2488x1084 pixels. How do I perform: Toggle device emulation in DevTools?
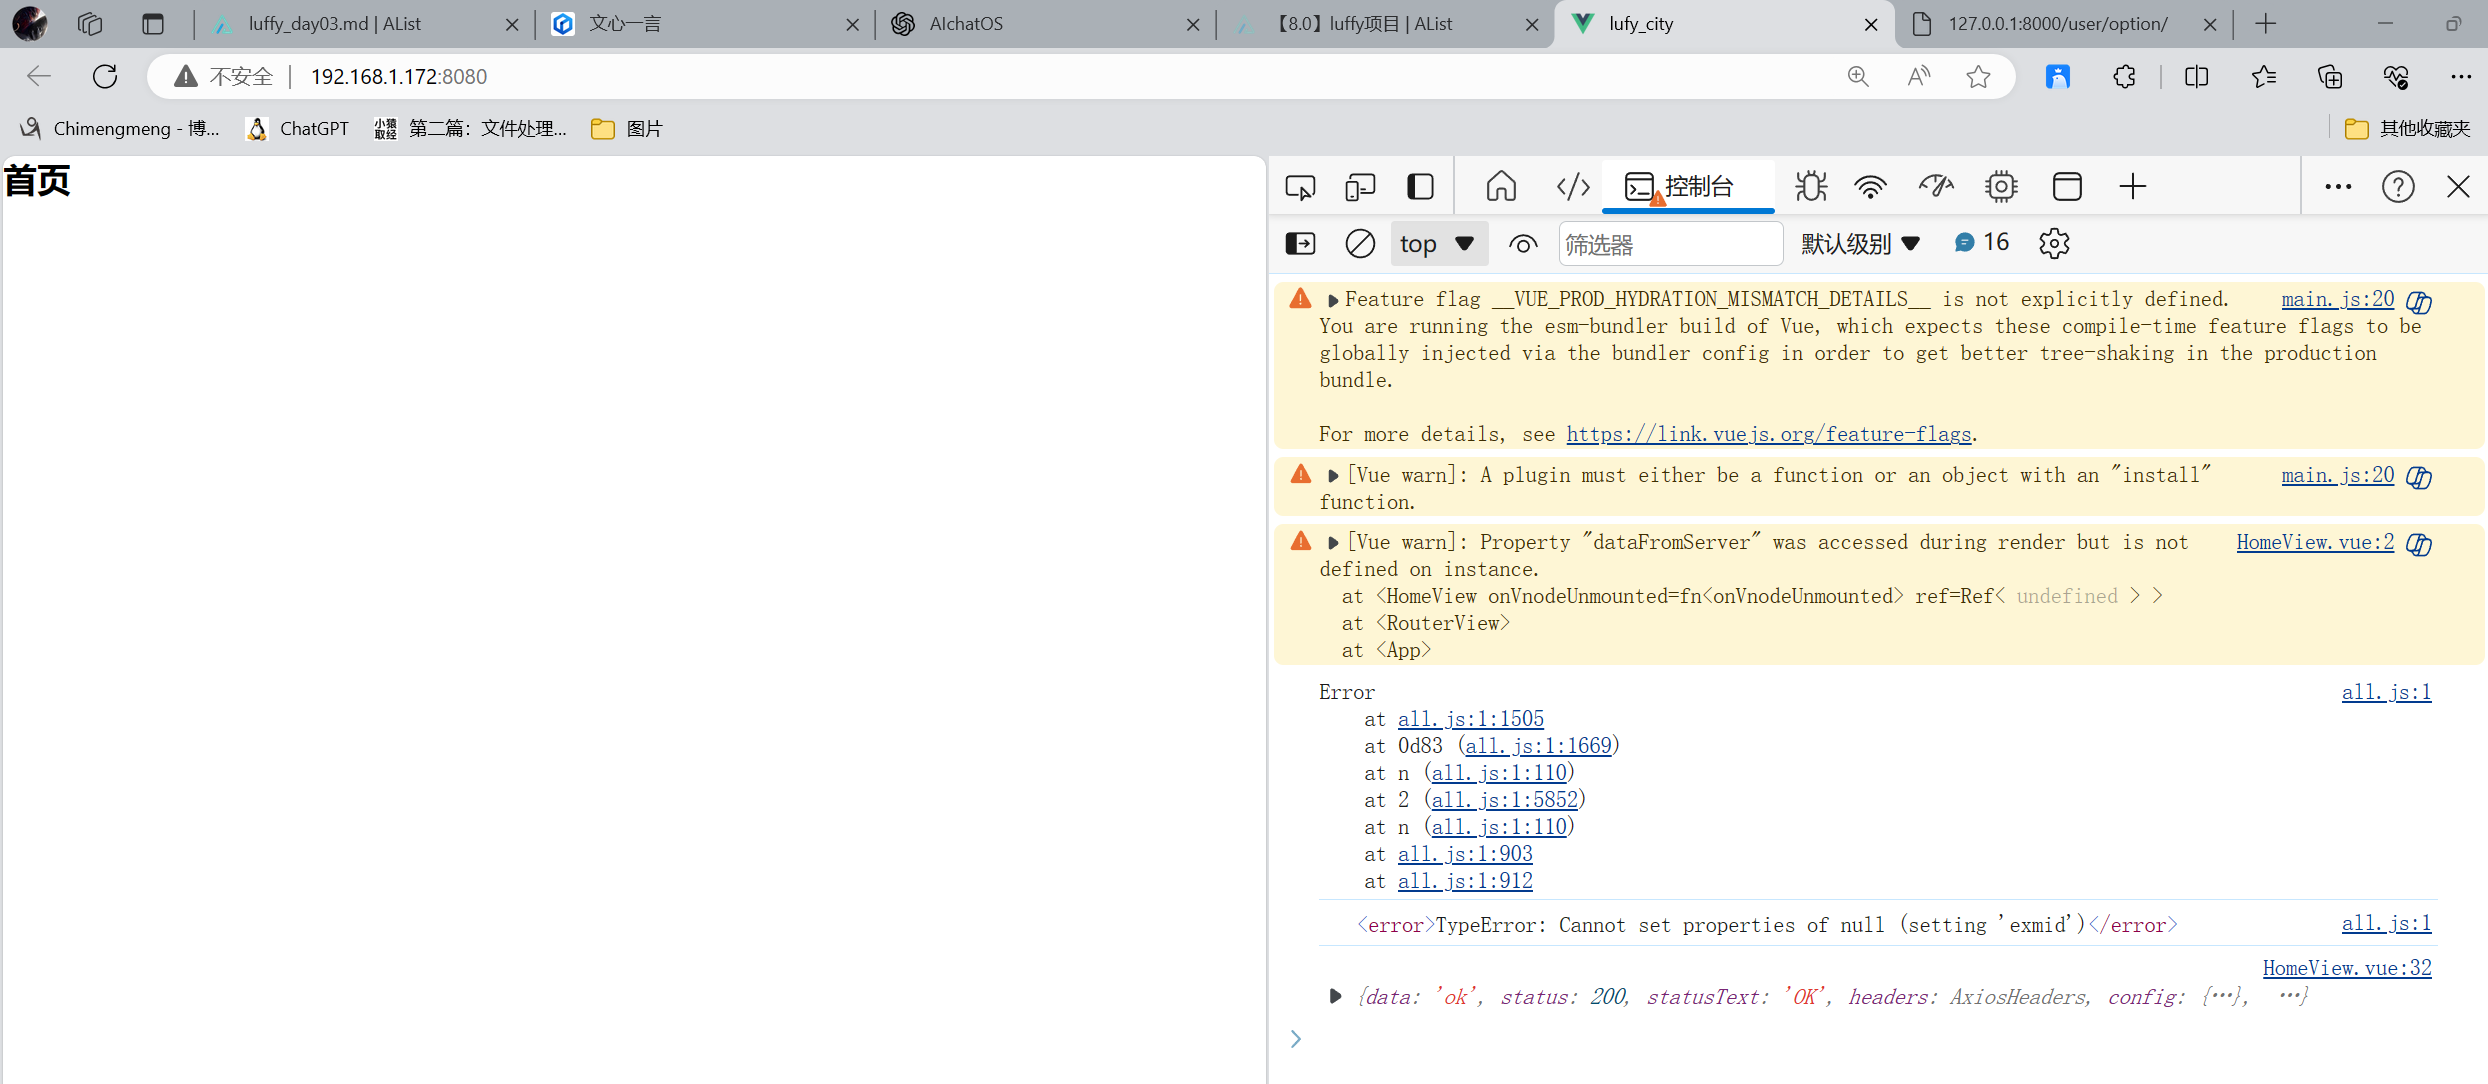[x=1360, y=187]
